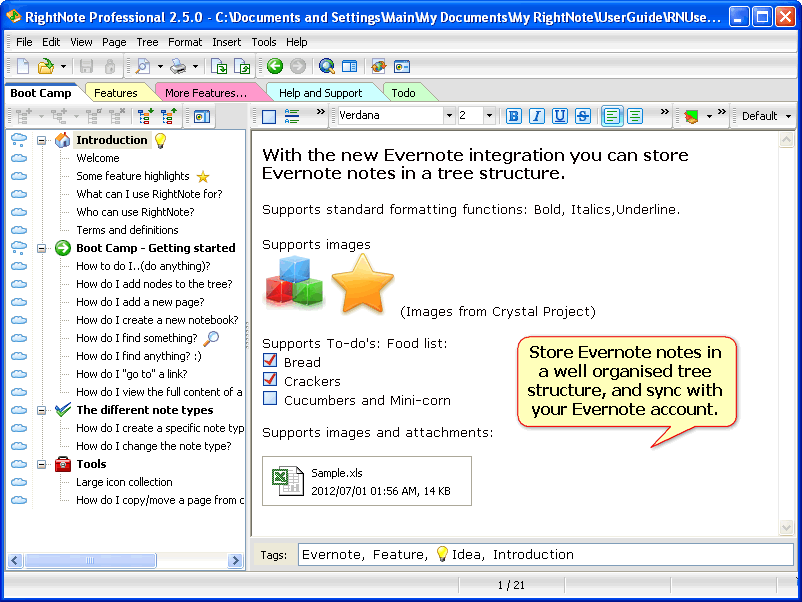Viewport: 802px width, 602px height.
Task: Click the gold star image in note
Action: click(x=363, y=283)
